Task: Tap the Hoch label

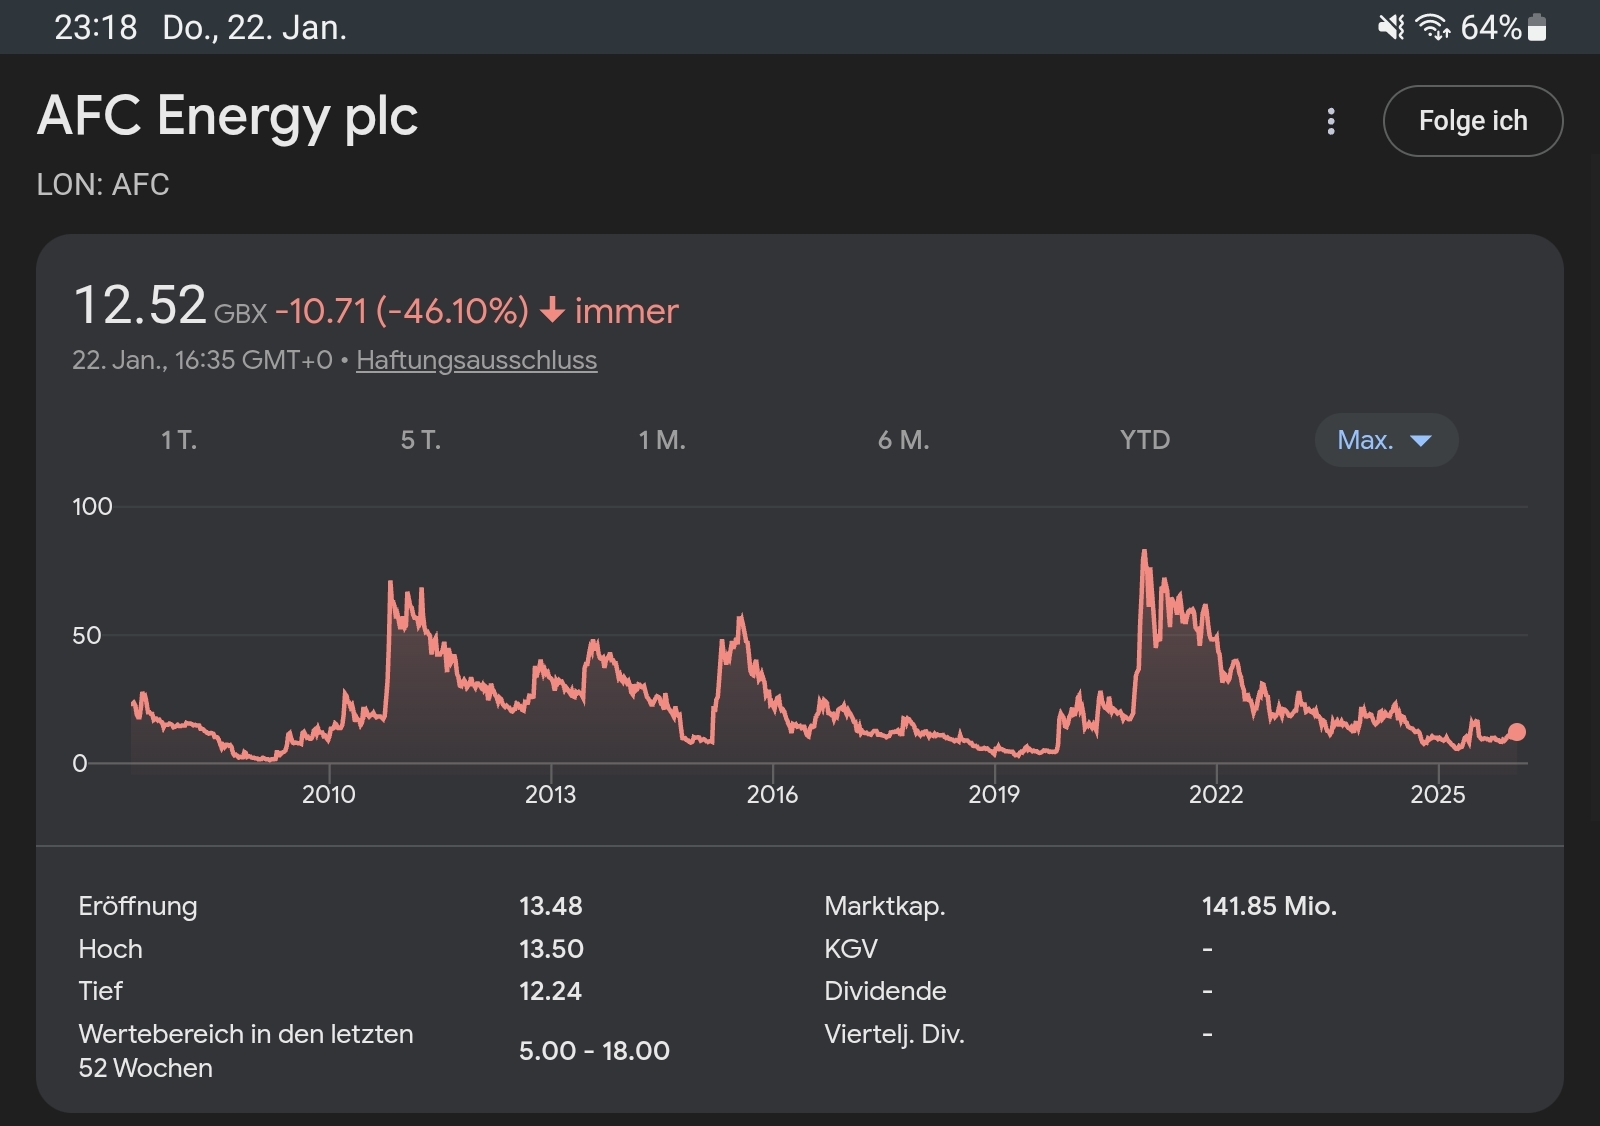Action: (x=110, y=949)
